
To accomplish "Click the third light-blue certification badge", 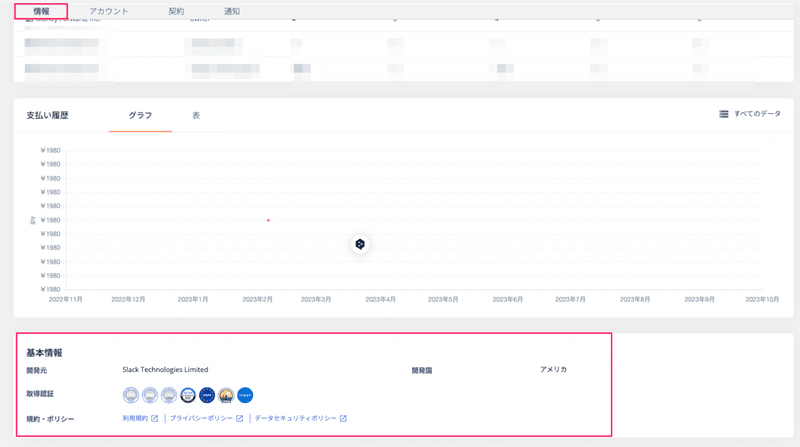I will click(169, 395).
